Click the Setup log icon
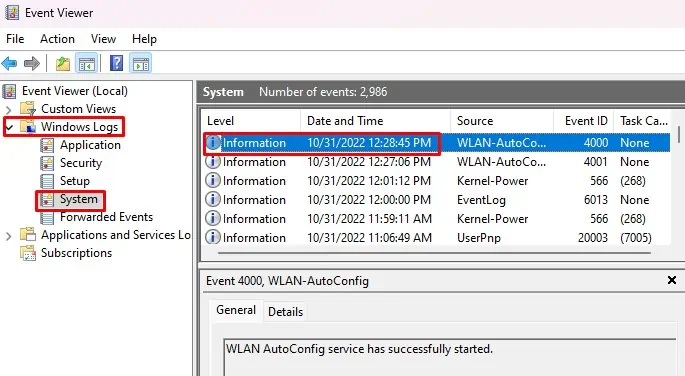 tap(47, 181)
